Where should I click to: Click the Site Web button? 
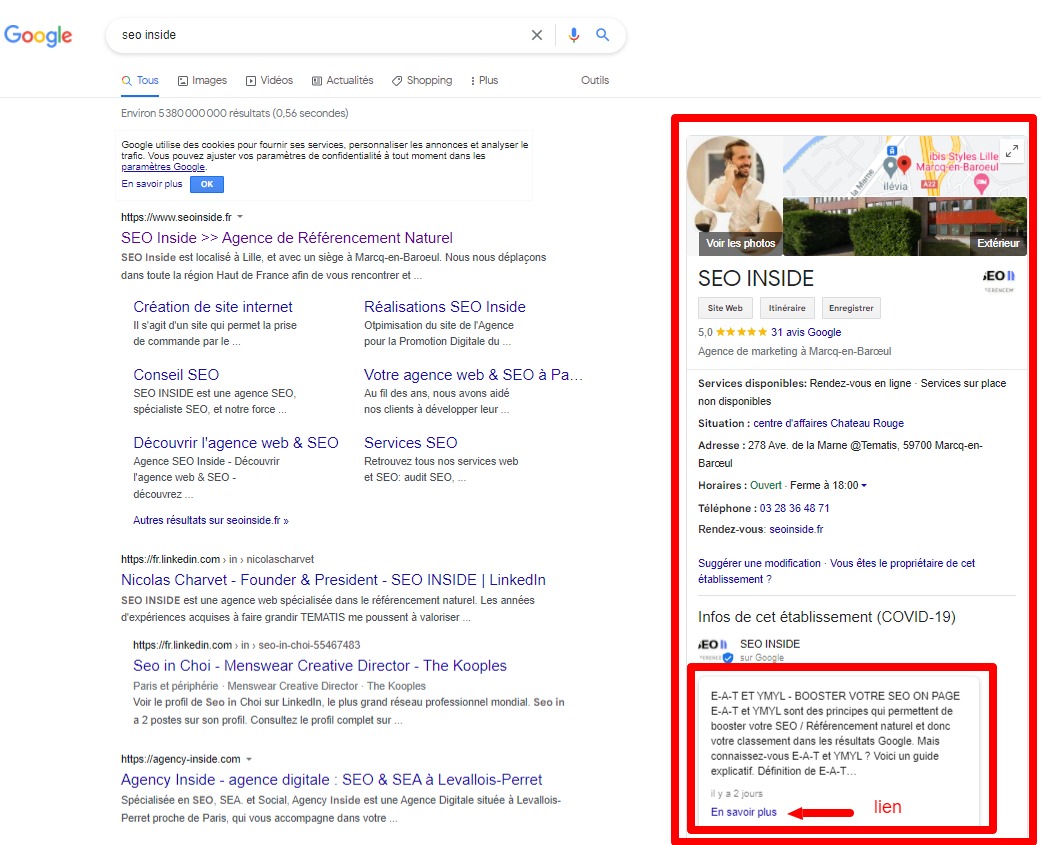tap(725, 308)
